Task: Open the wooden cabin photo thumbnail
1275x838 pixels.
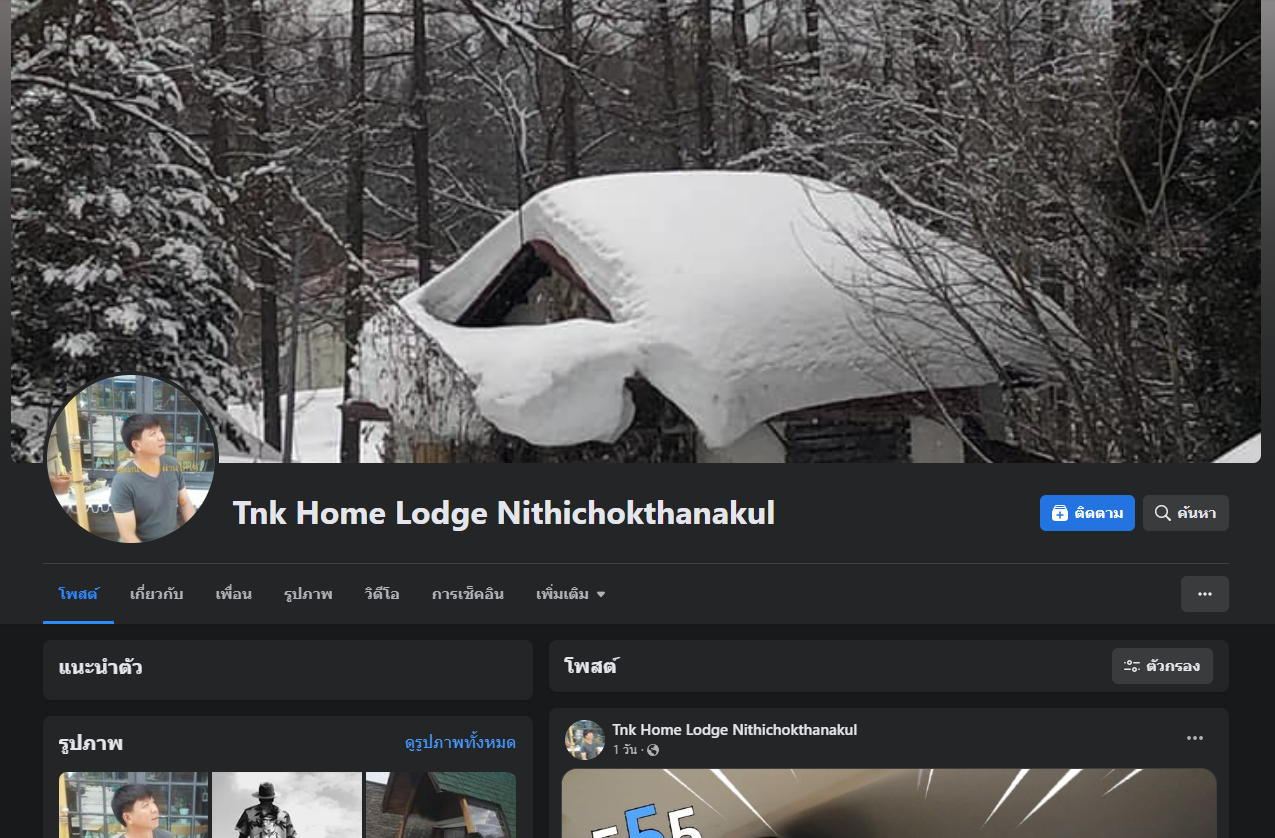Action: [441, 805]
